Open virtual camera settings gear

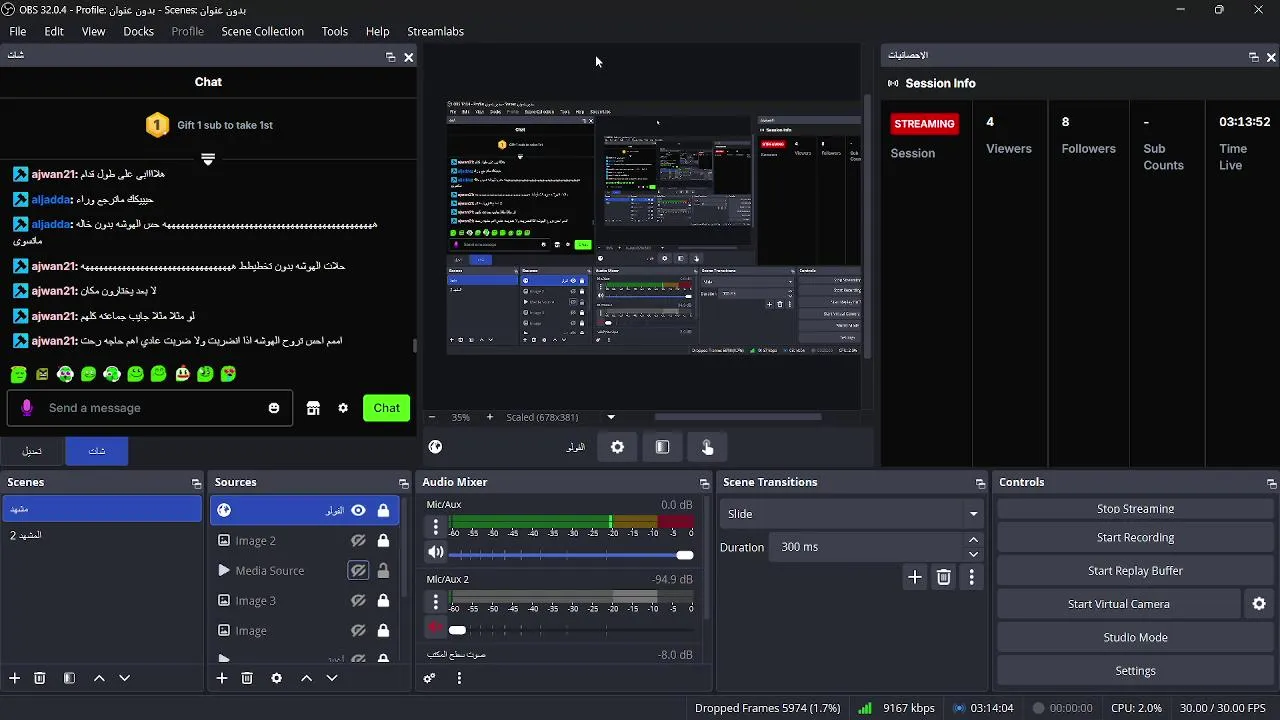pos(1259,604)
